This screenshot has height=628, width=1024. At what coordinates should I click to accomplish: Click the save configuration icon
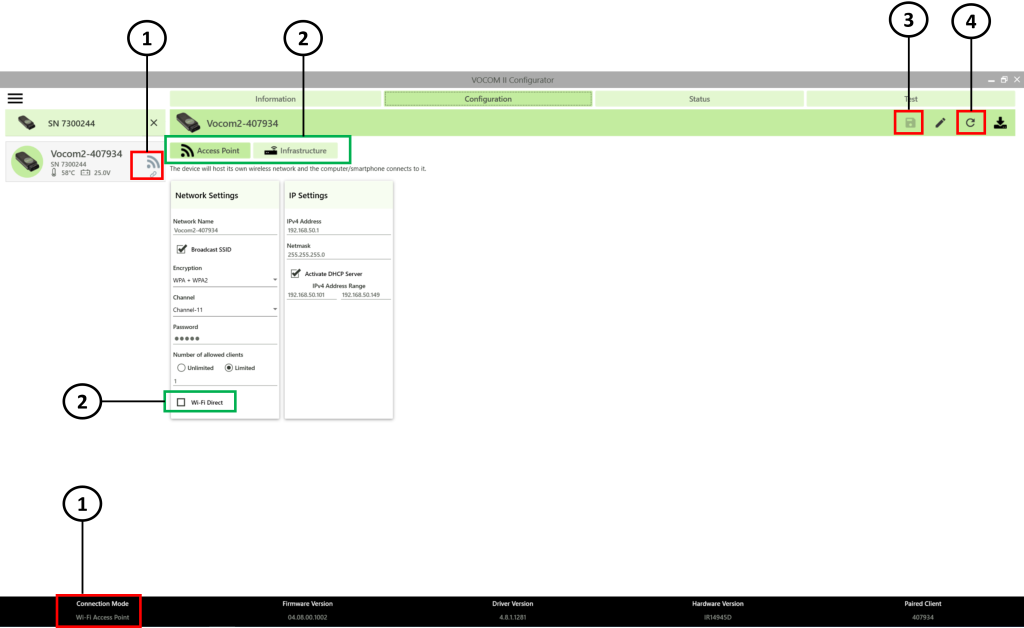(910, 123)
